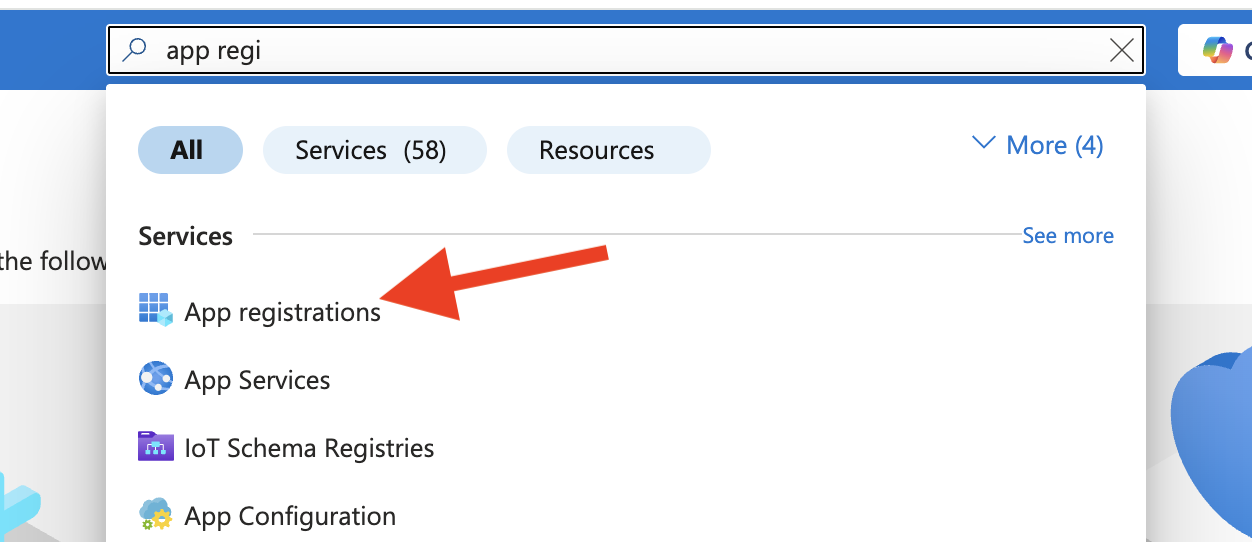The height and width of the screenshot is (542, 1252).
Task: Select the All filter pill
Action: (x=190, y=150)
